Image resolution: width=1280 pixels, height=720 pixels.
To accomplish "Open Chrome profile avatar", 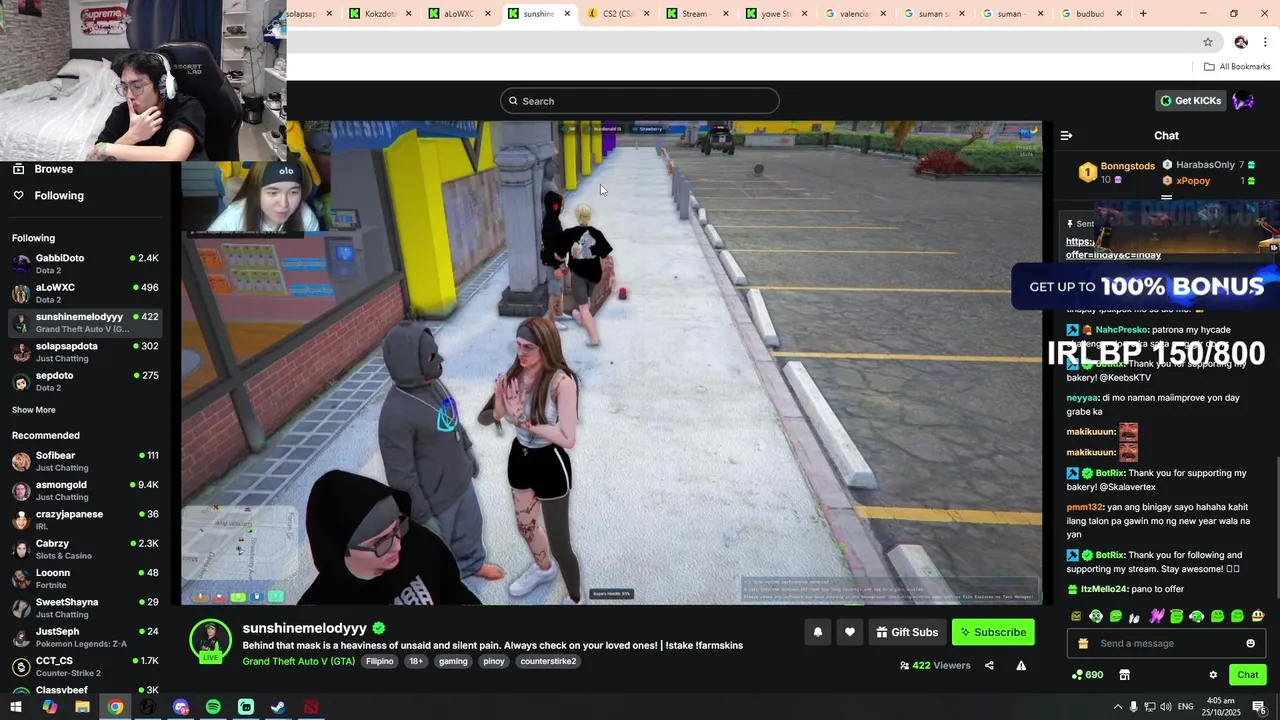I will pyautogui.click(x=1241, y=42).
